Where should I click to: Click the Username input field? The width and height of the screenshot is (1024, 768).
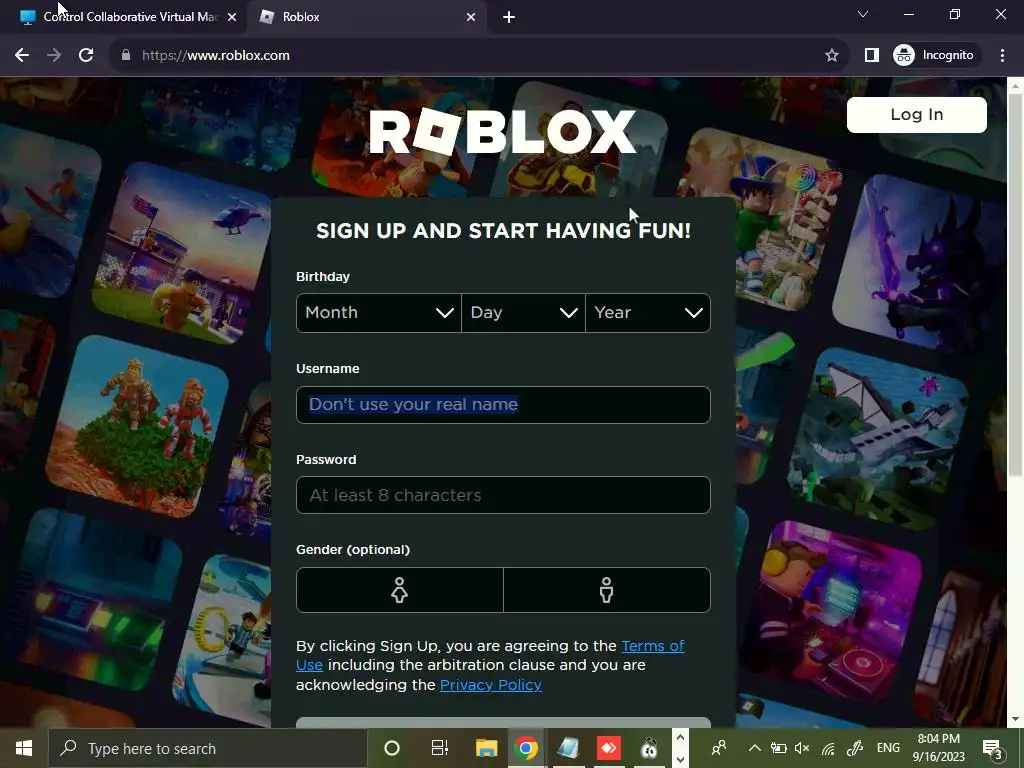click(503, 405)
